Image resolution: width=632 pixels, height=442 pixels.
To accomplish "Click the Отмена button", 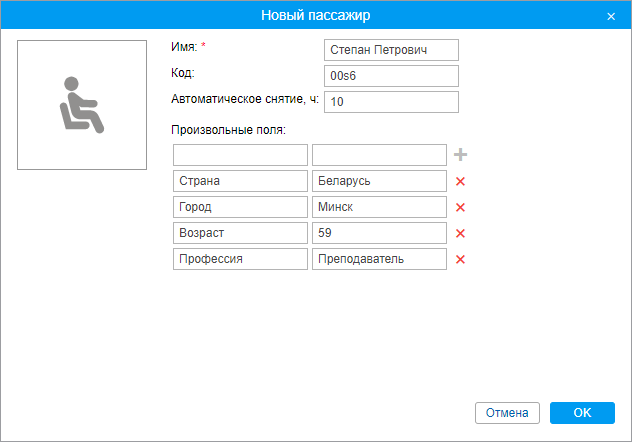I will pyautogui.click(x=507, y=413).
